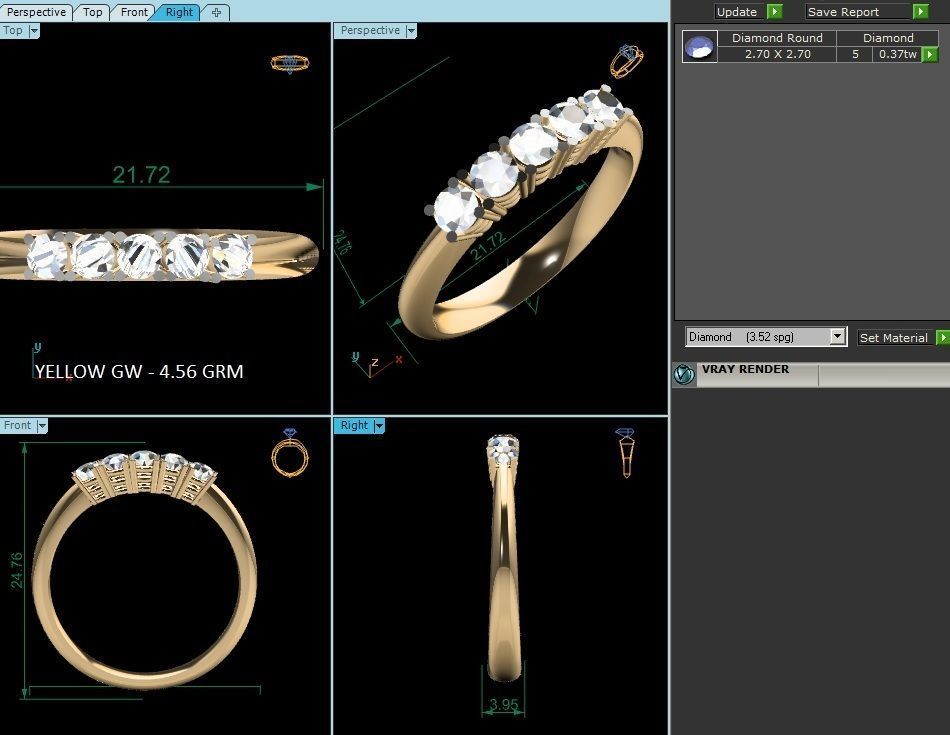The width and height of the screenshot is (950, 735).
Task: Select the 3.95 dimension in Right viewport
Action: pyautogui.click(x=504, y=705)
